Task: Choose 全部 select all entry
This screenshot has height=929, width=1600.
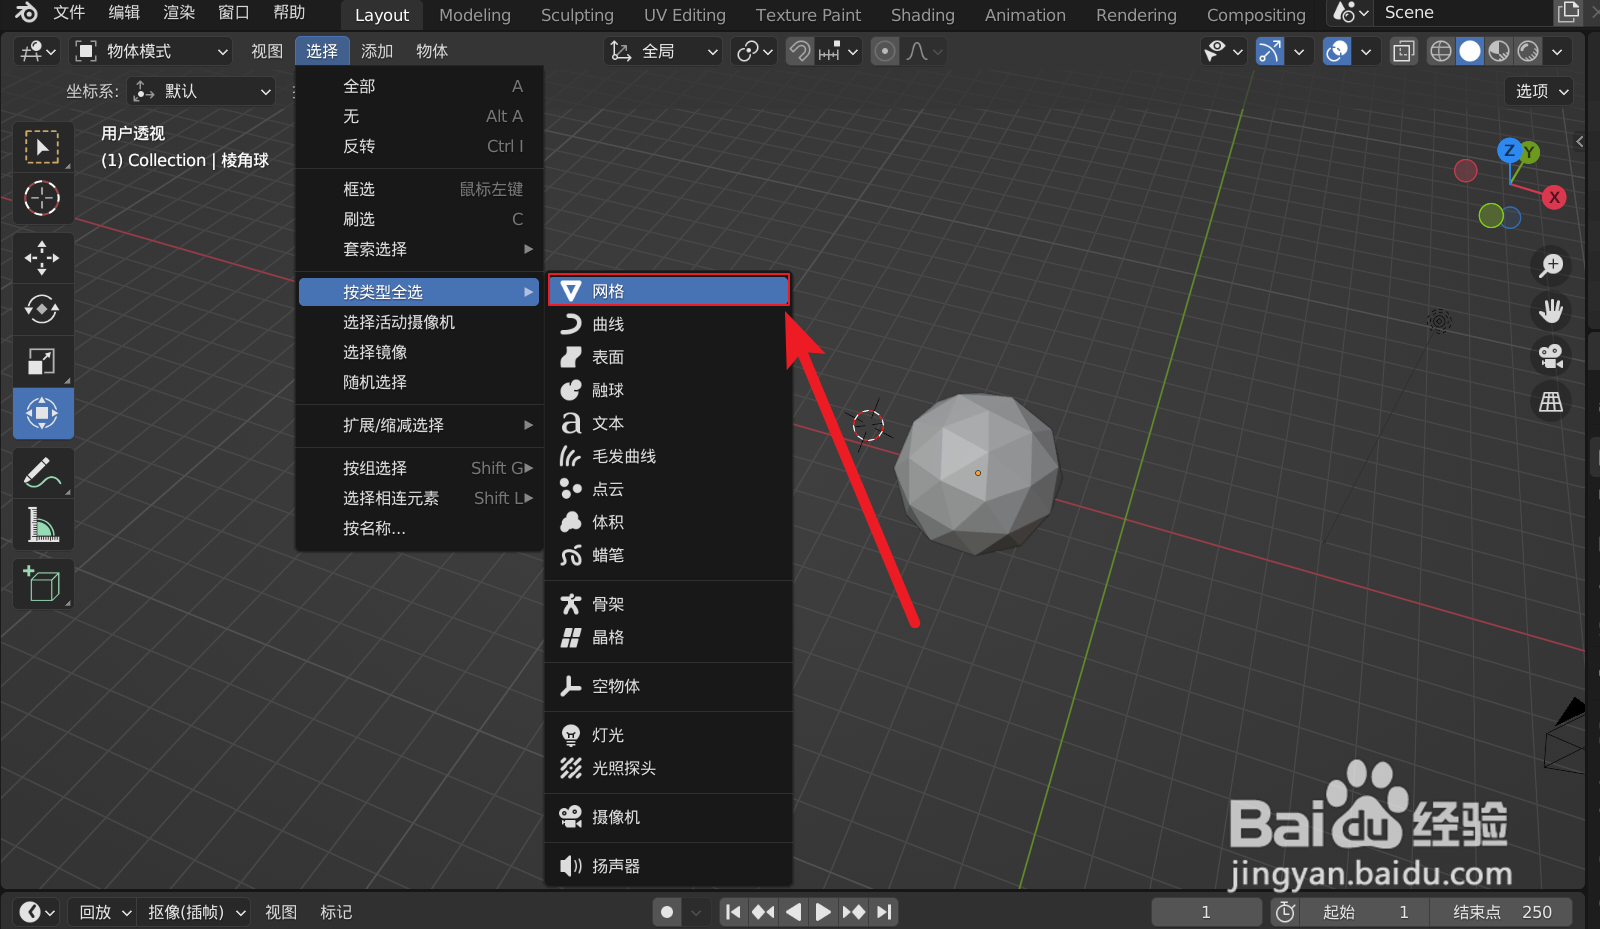Action: (x=419, y=86)
